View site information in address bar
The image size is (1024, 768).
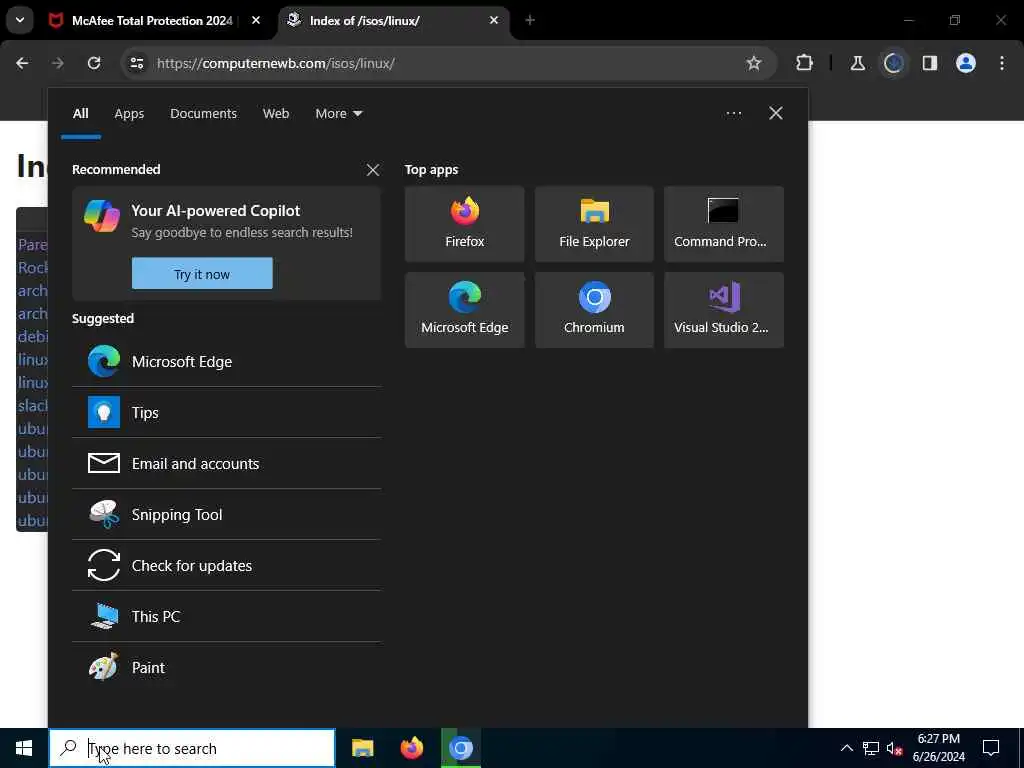point(136,63)
